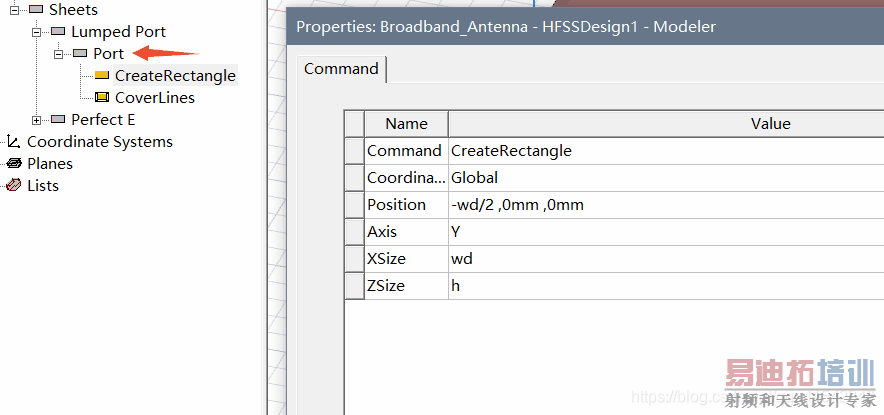Click the Sheets folder icon
The width and height of the screenshot is (884, 415).
(36, 10)
